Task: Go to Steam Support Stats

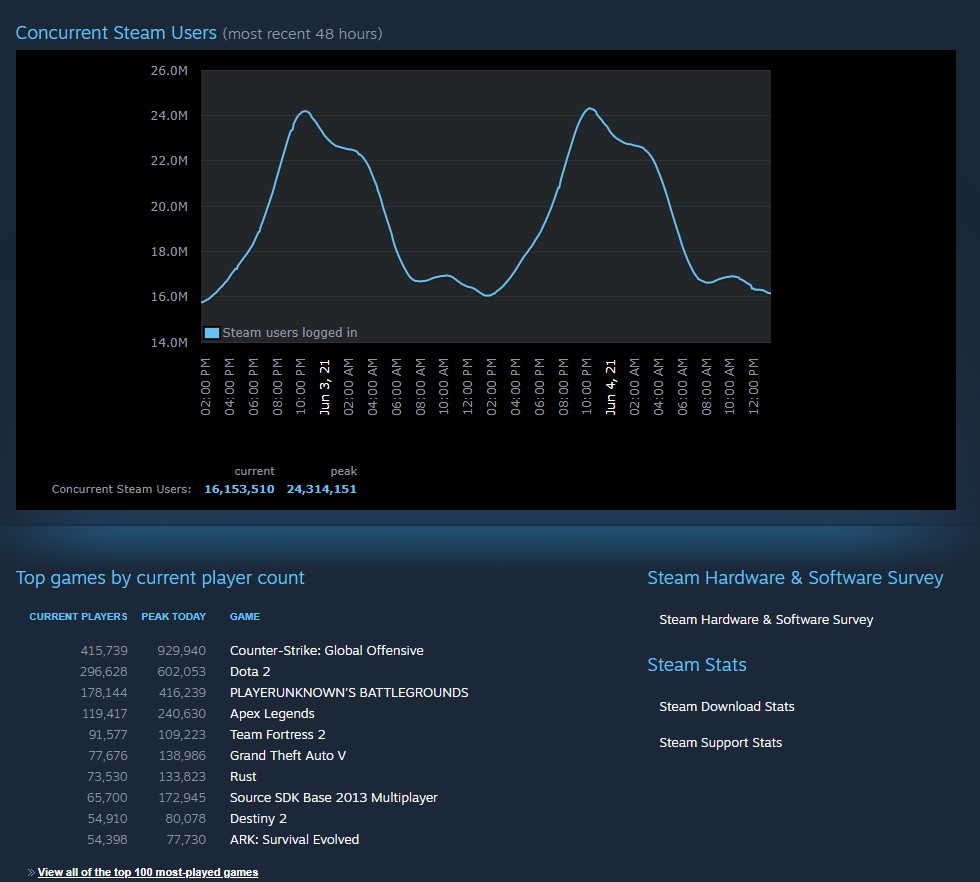Action: 721,743
